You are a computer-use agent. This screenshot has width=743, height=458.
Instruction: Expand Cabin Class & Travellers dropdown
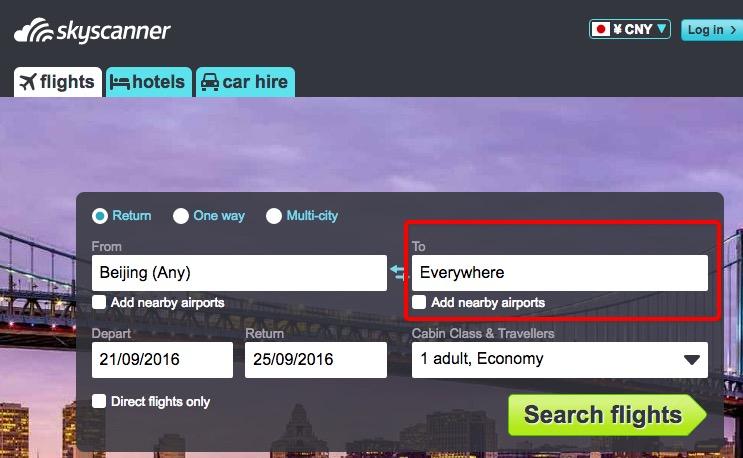pos(560,359)
